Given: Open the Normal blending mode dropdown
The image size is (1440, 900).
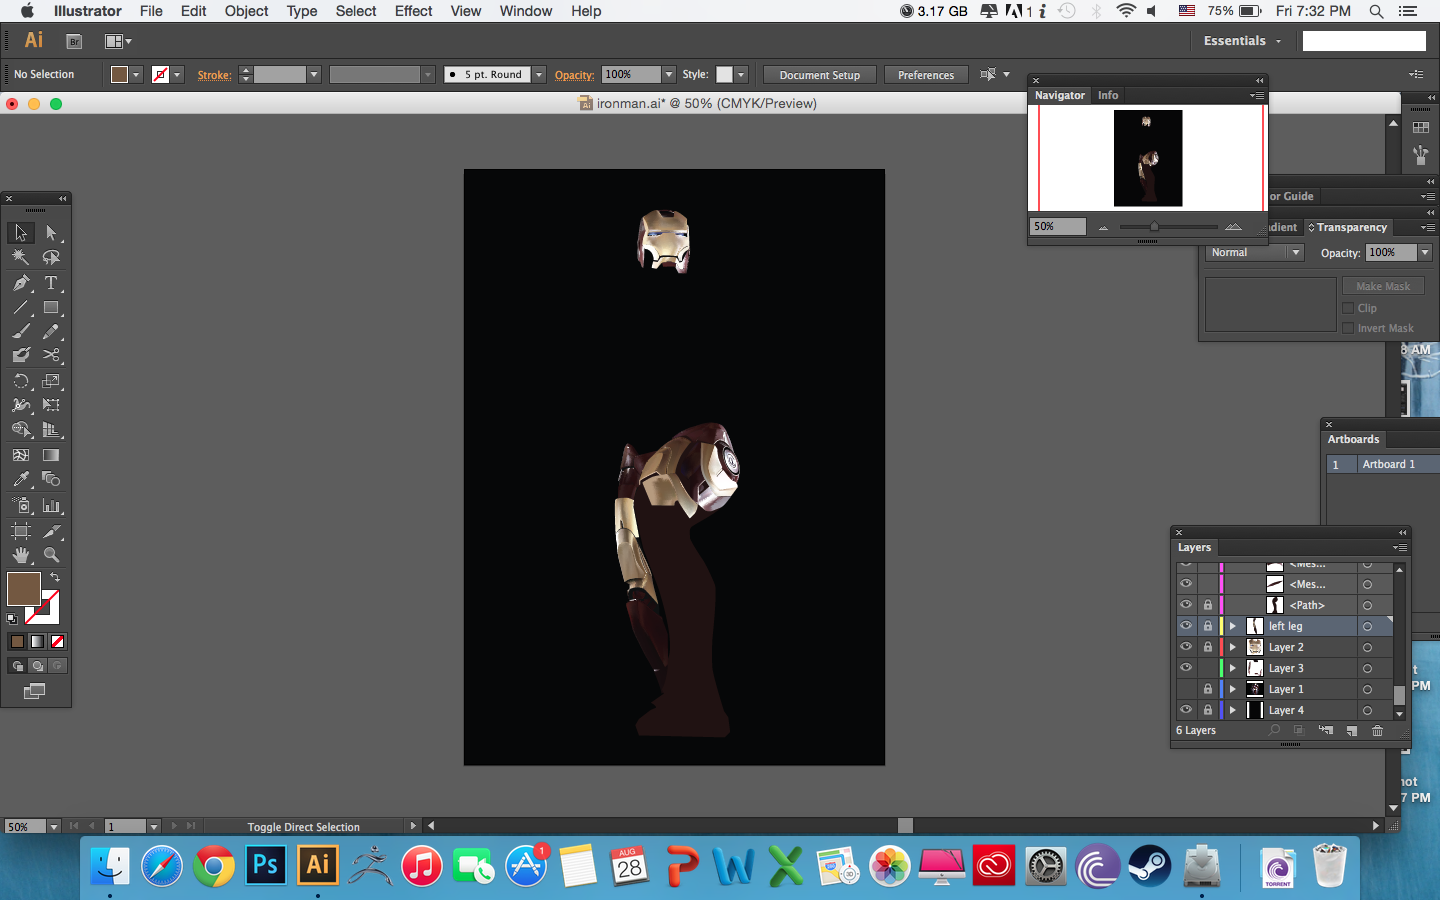Looking at the screenshot, I should (x=1255, y=253).
